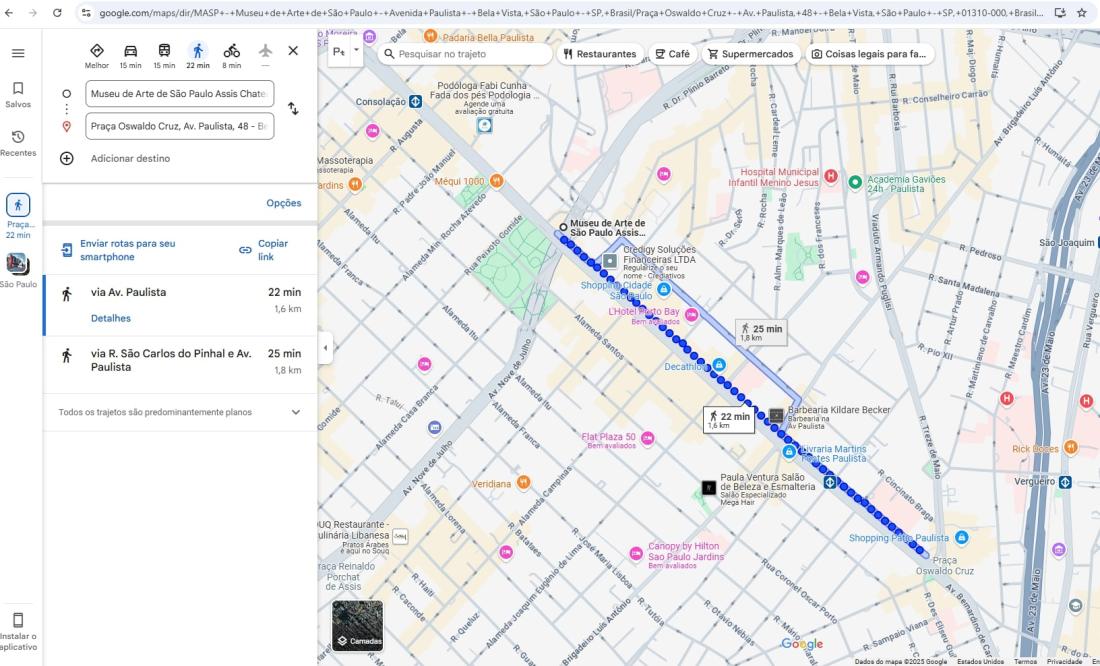Image resolution: width=1100 pixels, height=666 pixels.
Task: Open the Termos link at map bottom
Action: click(x=1025, y=661)
